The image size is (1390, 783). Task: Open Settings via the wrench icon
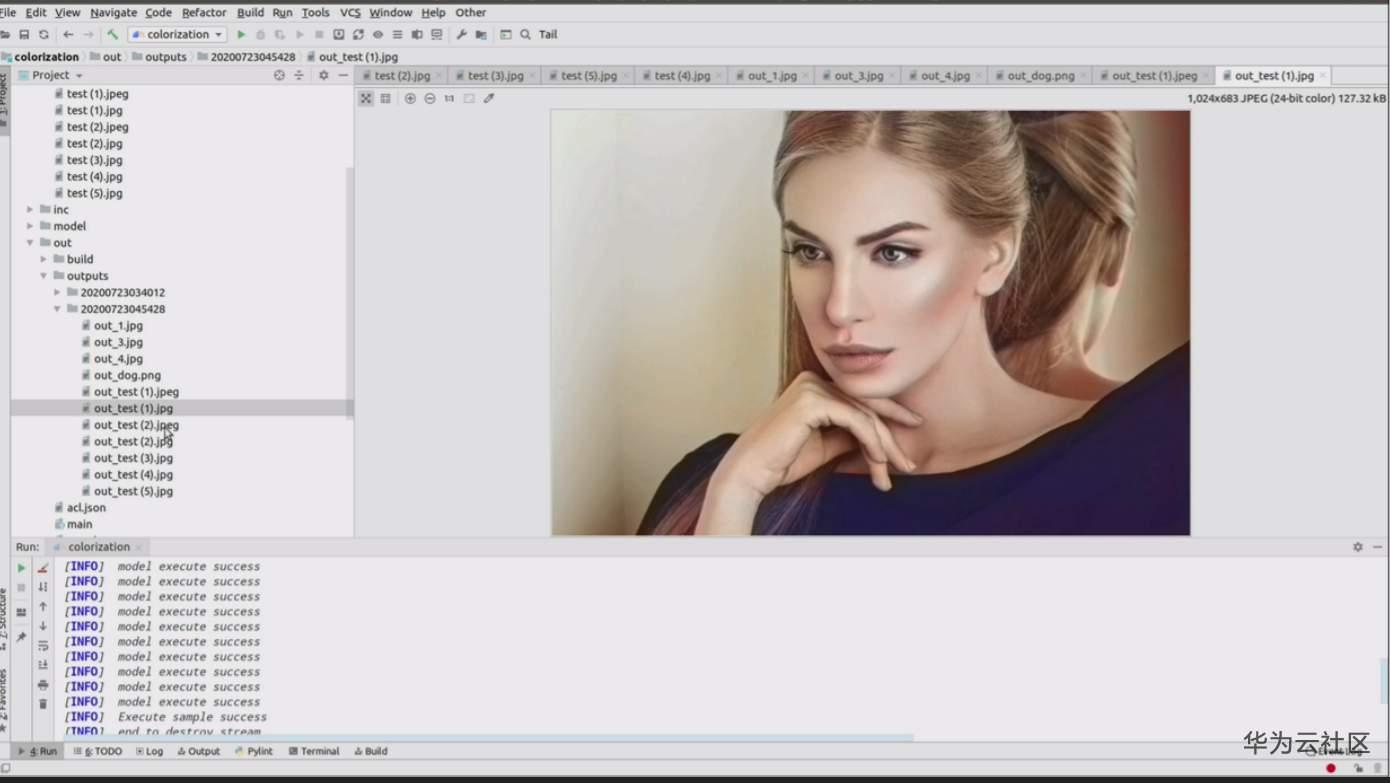[462, 34]
